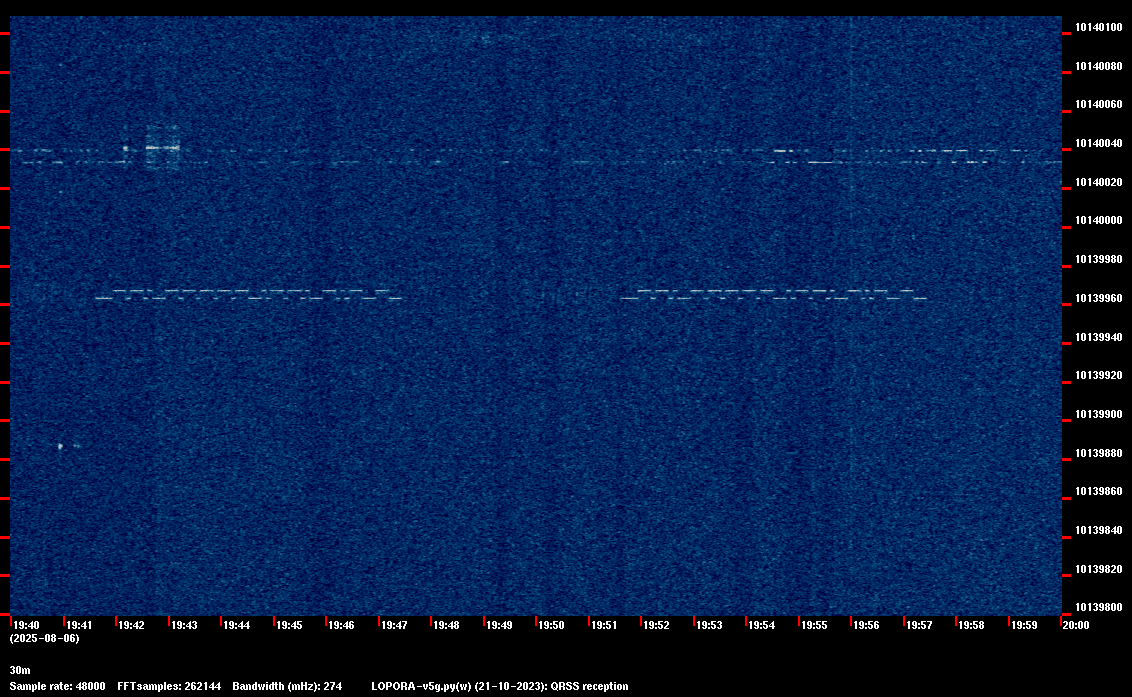Click the 19:40 time label
The width and height of the screenshot is (1132, 697).
tap(27, 625)
